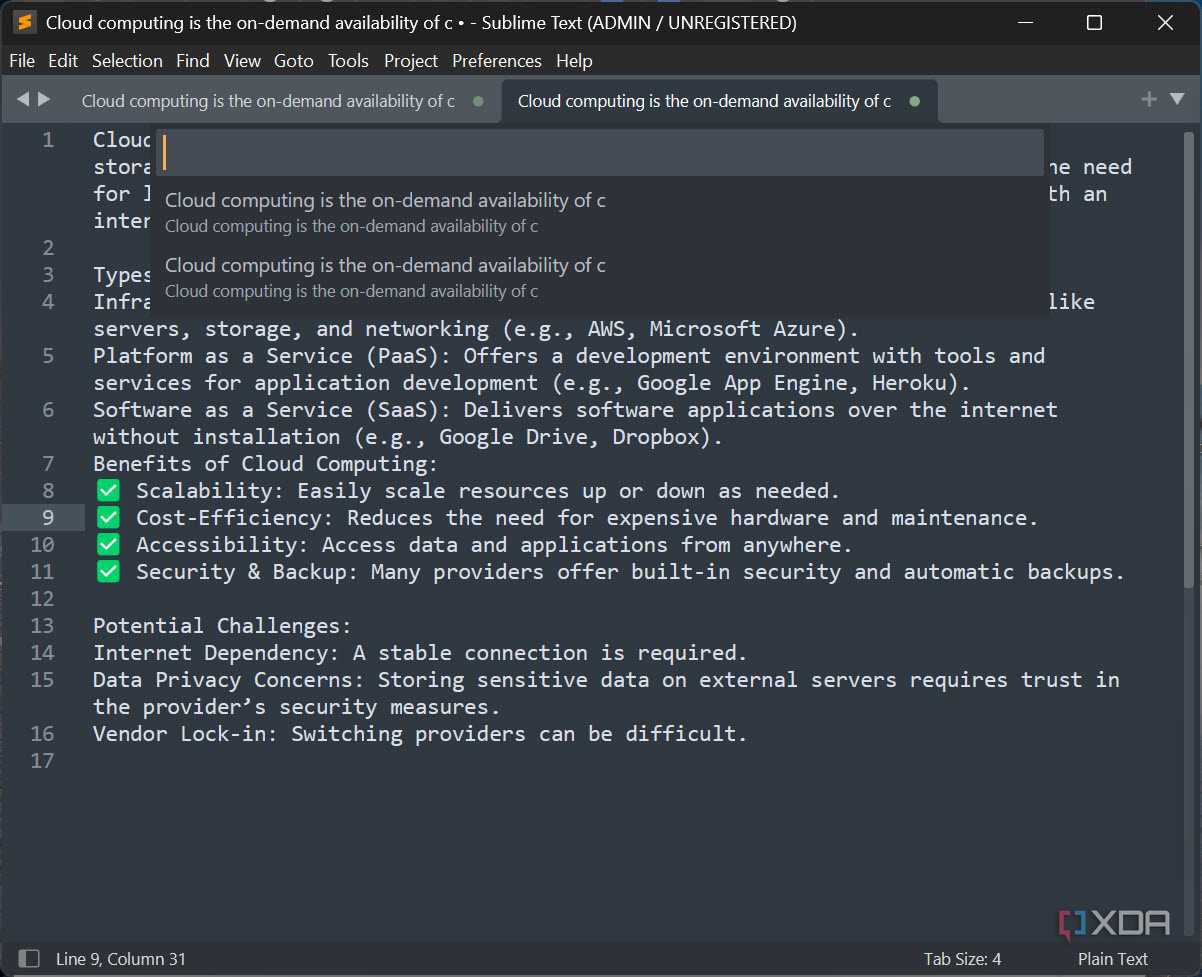The image size is (1202, 977).
Task: Click the check mark emoji before Cost-Efficiency
Action: pyautogui.click(x=108, y=517)
